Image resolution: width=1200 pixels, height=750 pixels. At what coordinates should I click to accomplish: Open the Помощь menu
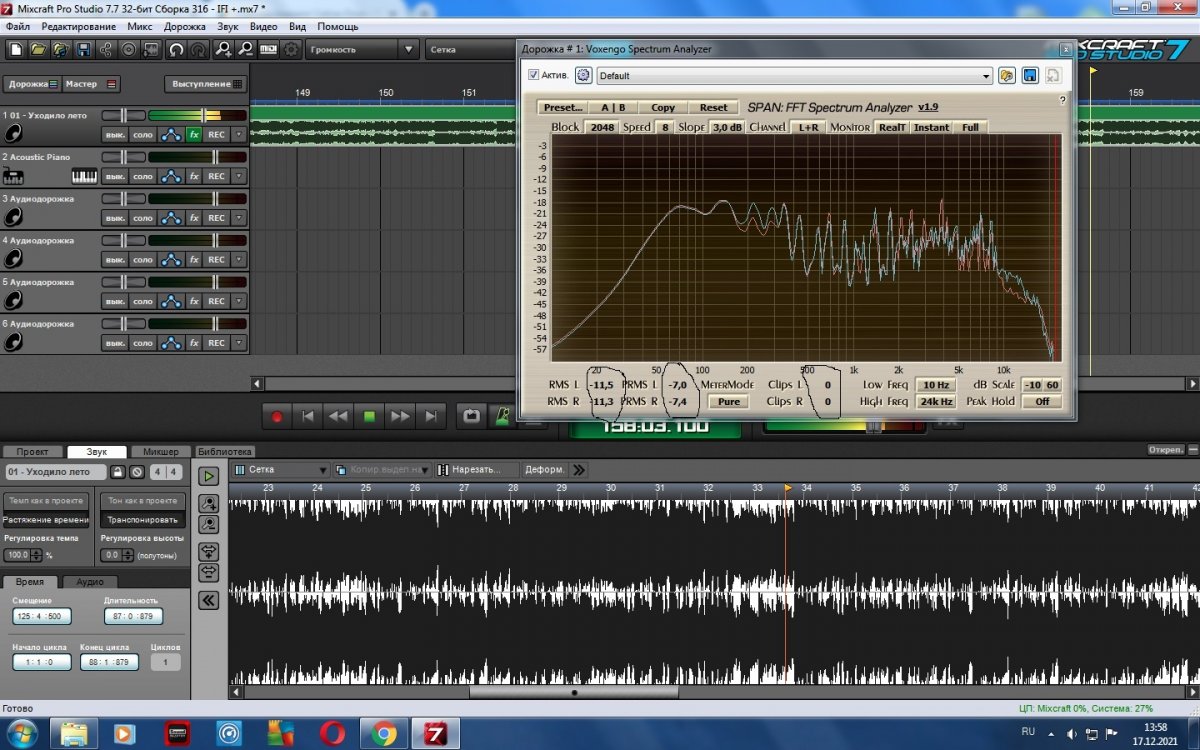click(338, 26)
